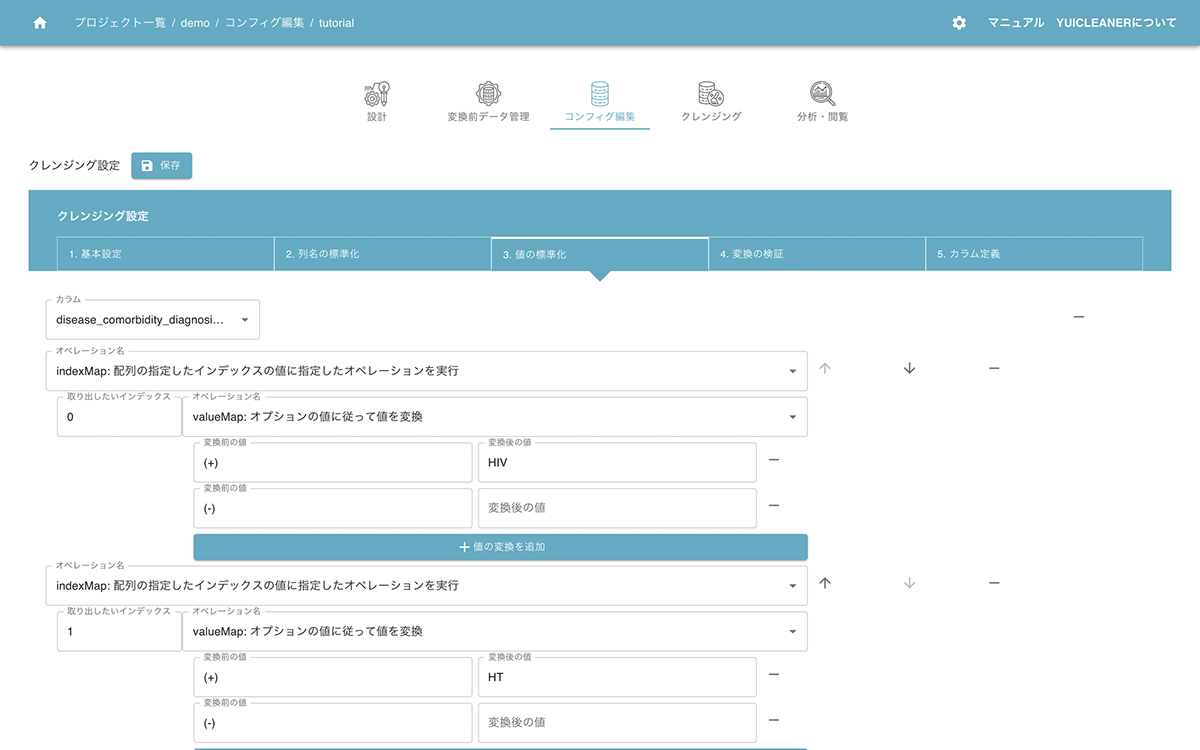This screenshot has width=1200, height=750.
Task: Remove the HIV value mapping row
Action: click(773, 461)
